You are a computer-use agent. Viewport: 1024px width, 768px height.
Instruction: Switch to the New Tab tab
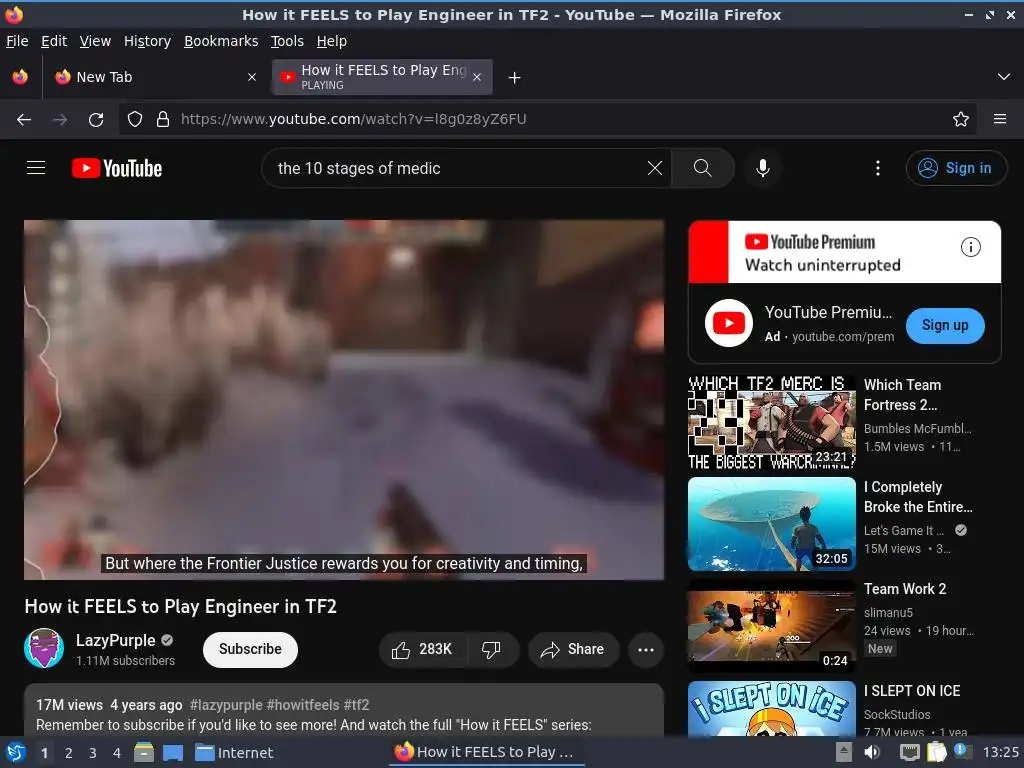[155, 77]
